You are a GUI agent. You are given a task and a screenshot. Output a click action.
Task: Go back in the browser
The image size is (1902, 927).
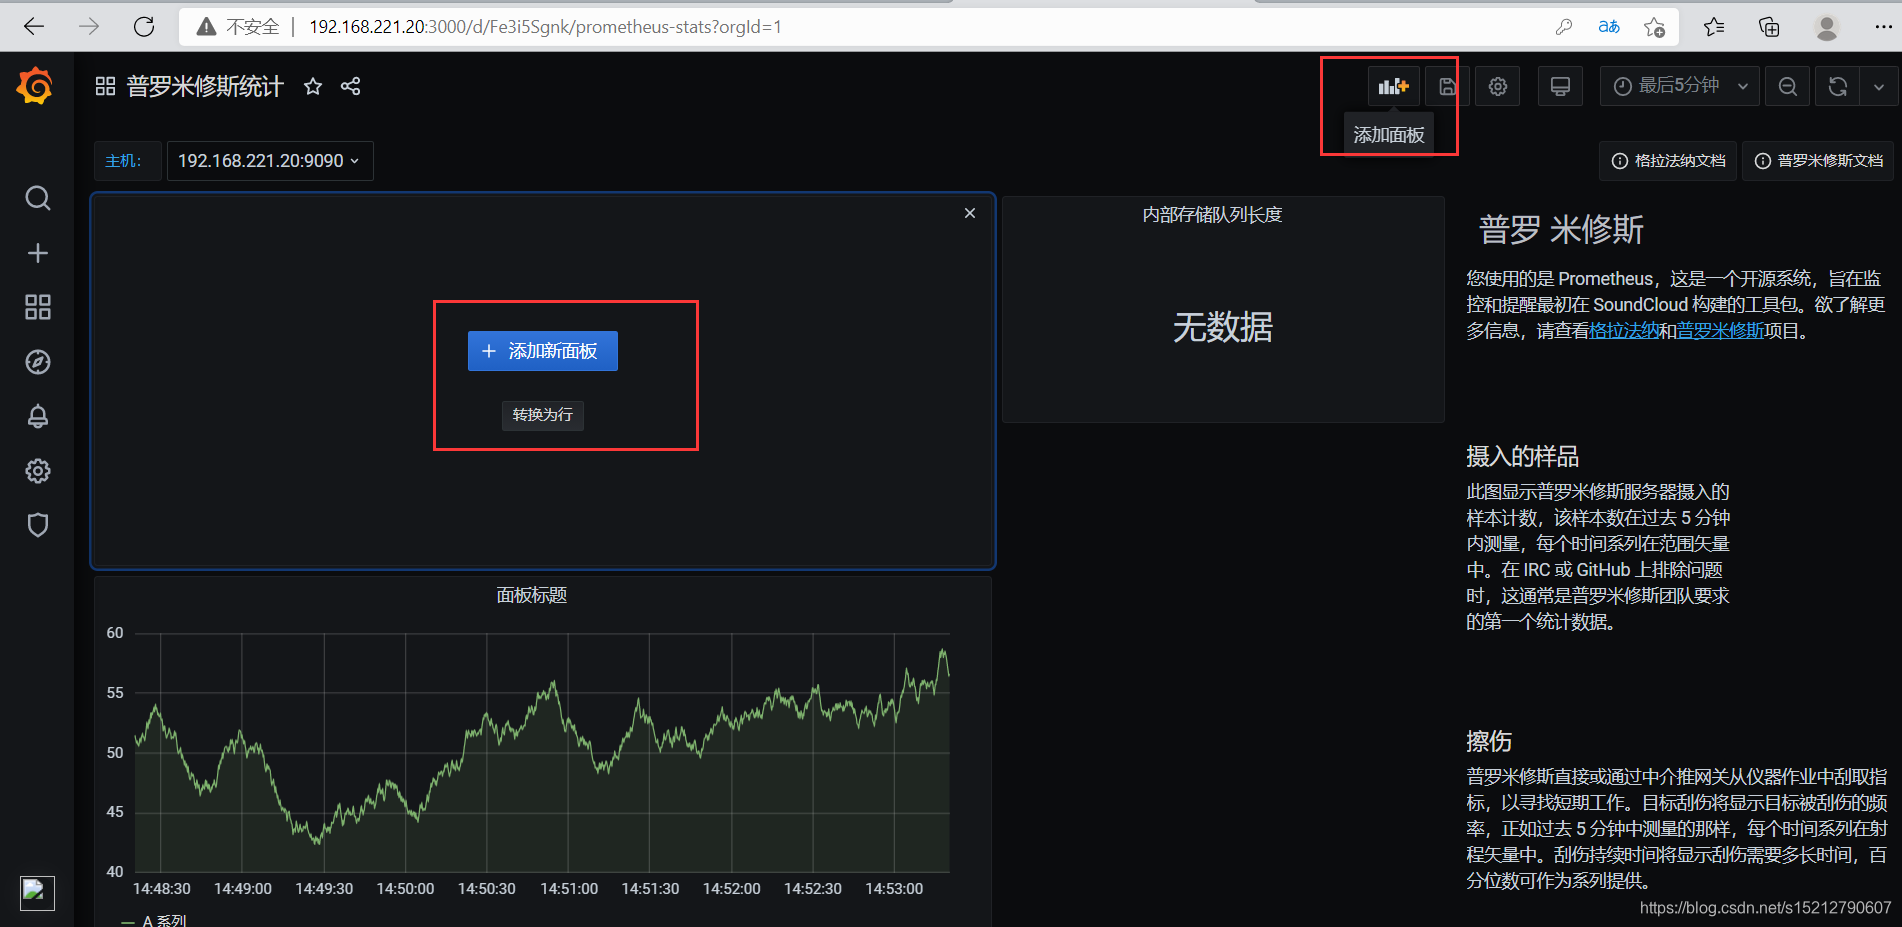click(x=35, y=27)
